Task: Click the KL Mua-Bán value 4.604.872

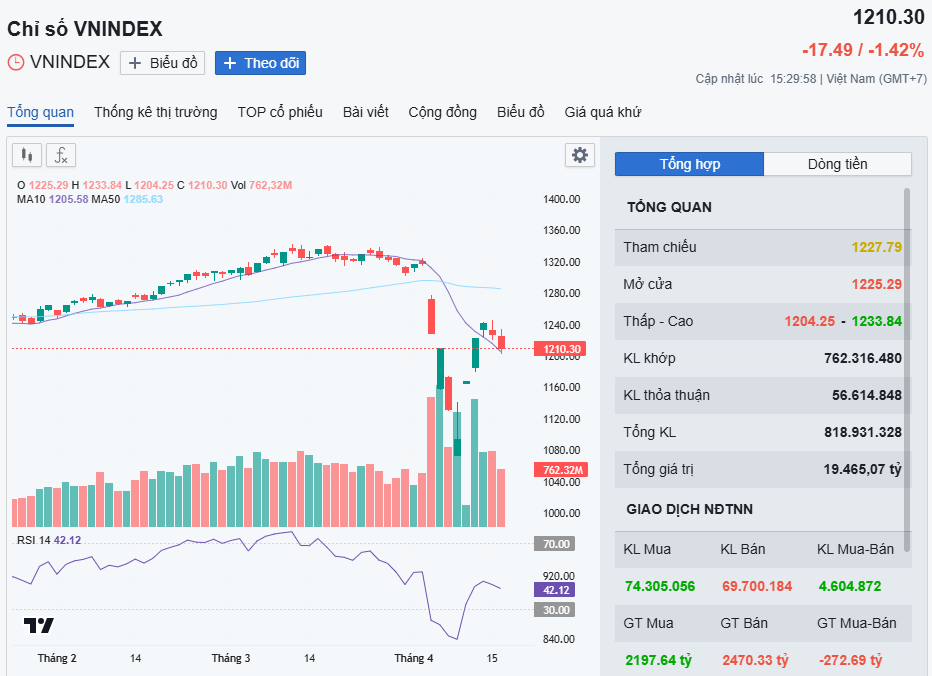Action: coord(850,586)
